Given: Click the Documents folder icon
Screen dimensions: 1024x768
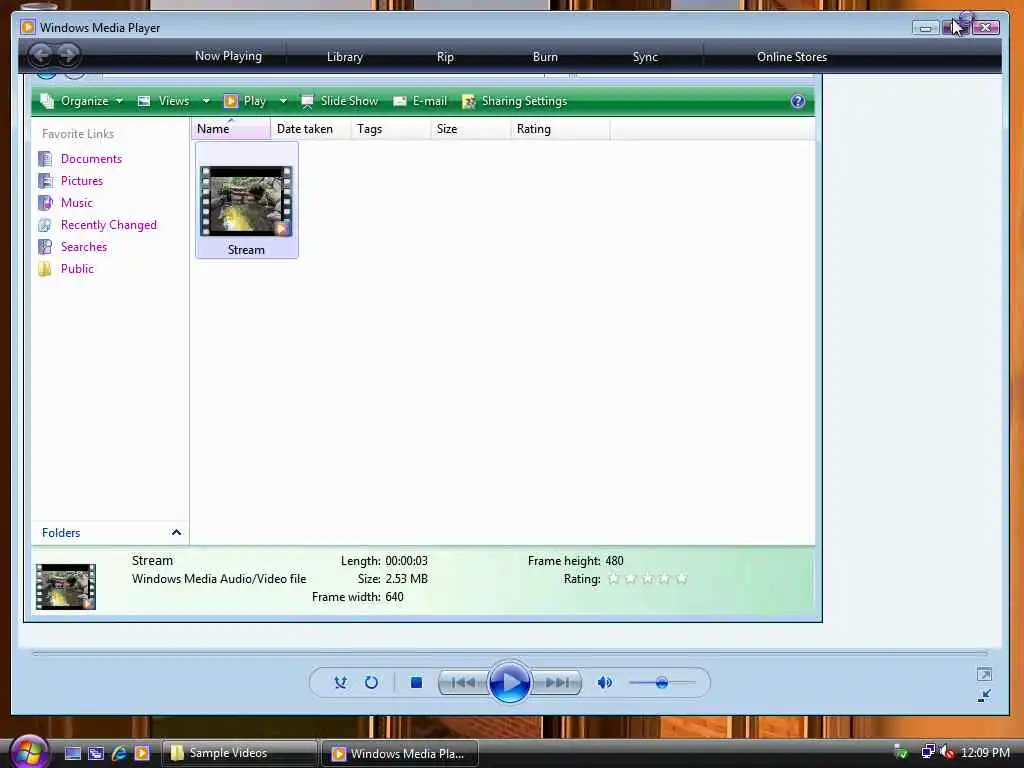Looking at the screenshot, I should pyautogui.click(x=45, y=159).
